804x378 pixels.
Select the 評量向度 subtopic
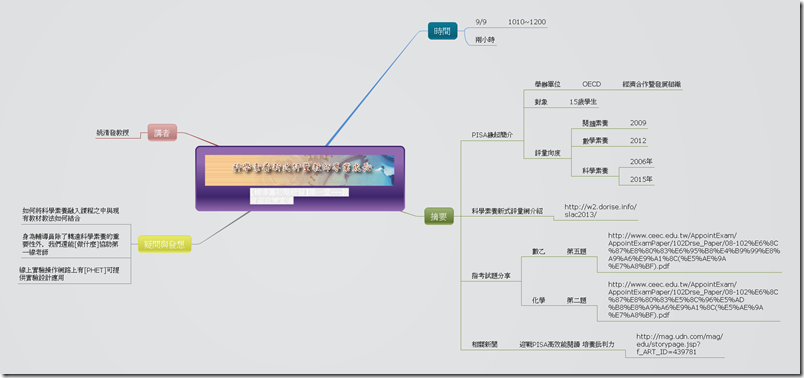[548, 153]
